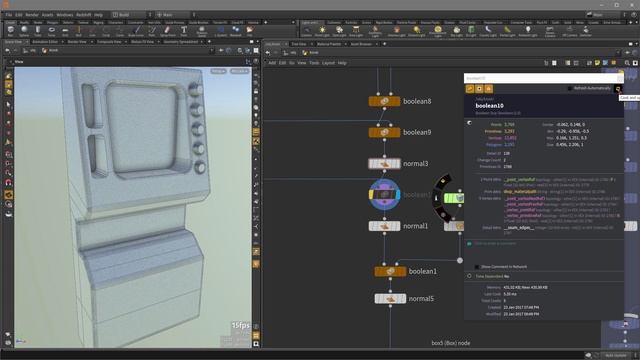Select the Platonic Solids shelf tool

click(202, 31)
